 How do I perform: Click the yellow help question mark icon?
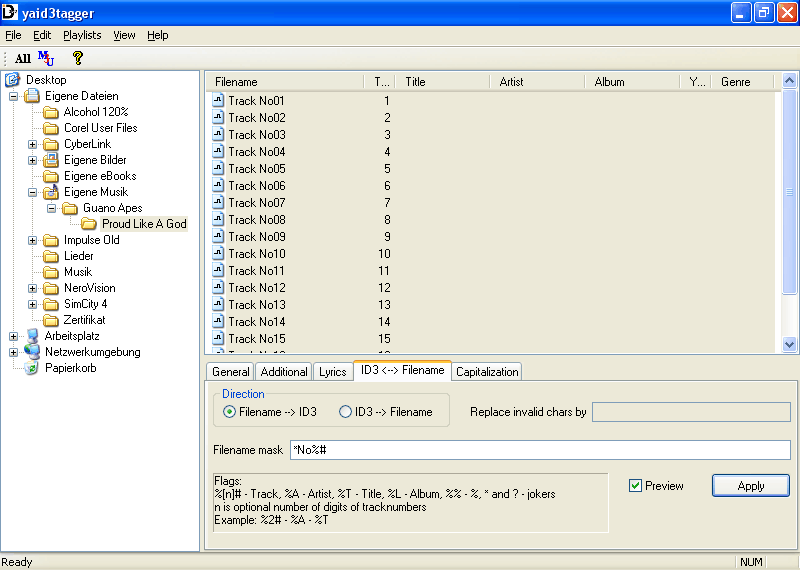click(x=77, y=58)
